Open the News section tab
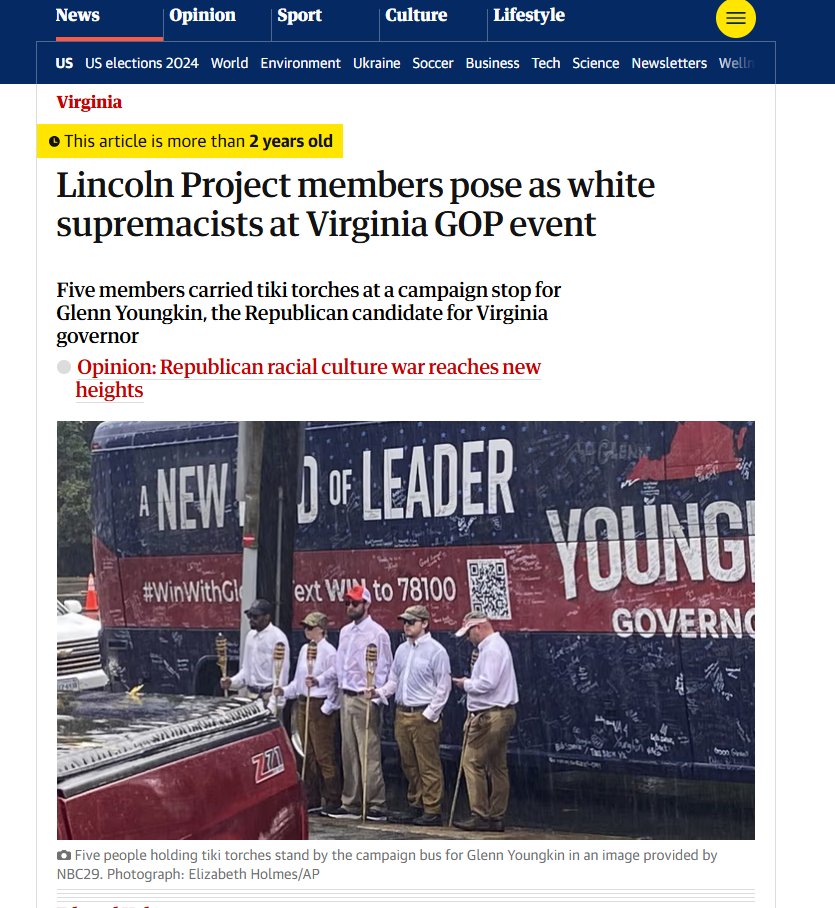835x908 pixels. point(78,15)
